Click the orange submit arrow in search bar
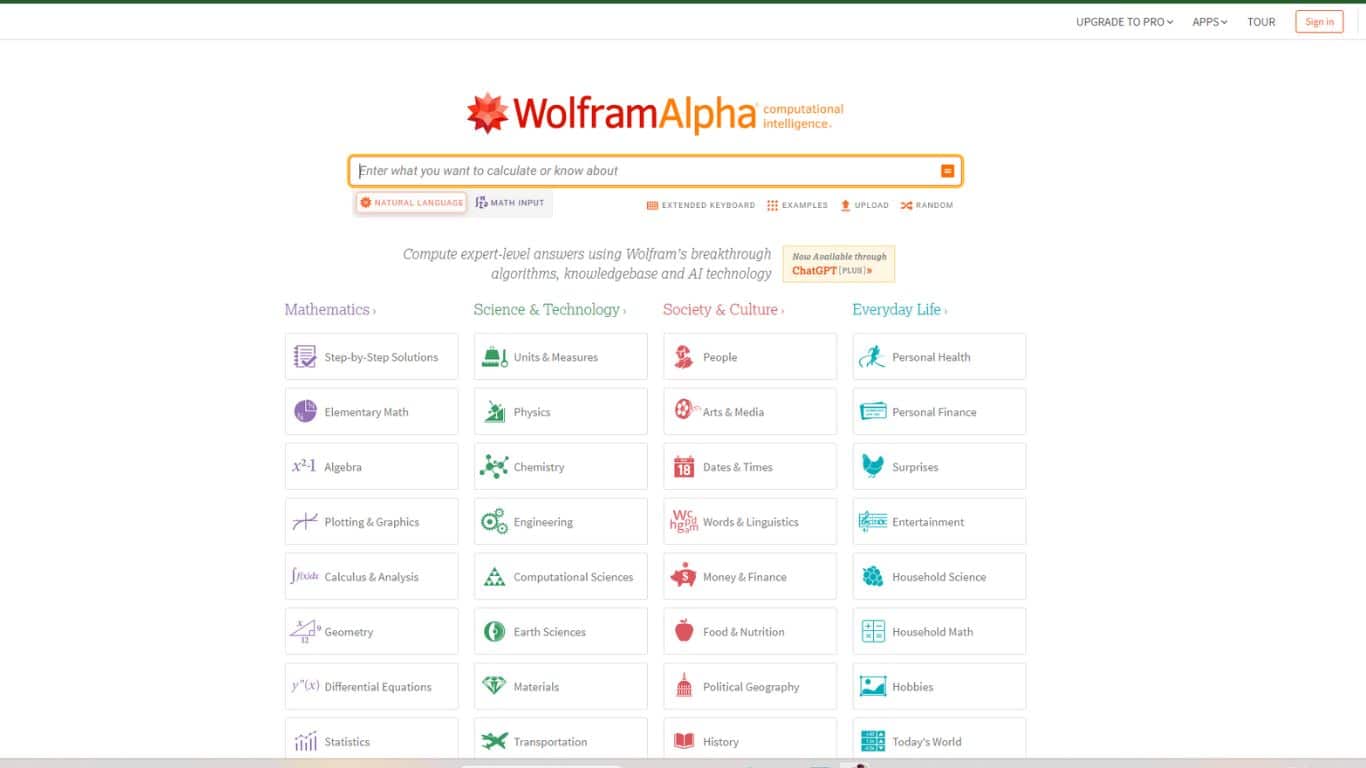 [947, 170]
